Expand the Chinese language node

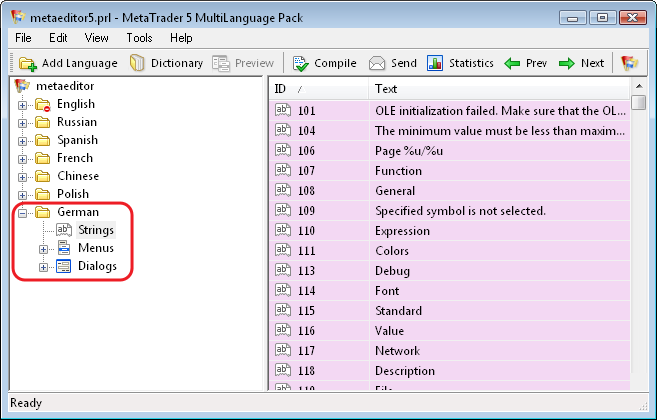click(x=23, y=177)
